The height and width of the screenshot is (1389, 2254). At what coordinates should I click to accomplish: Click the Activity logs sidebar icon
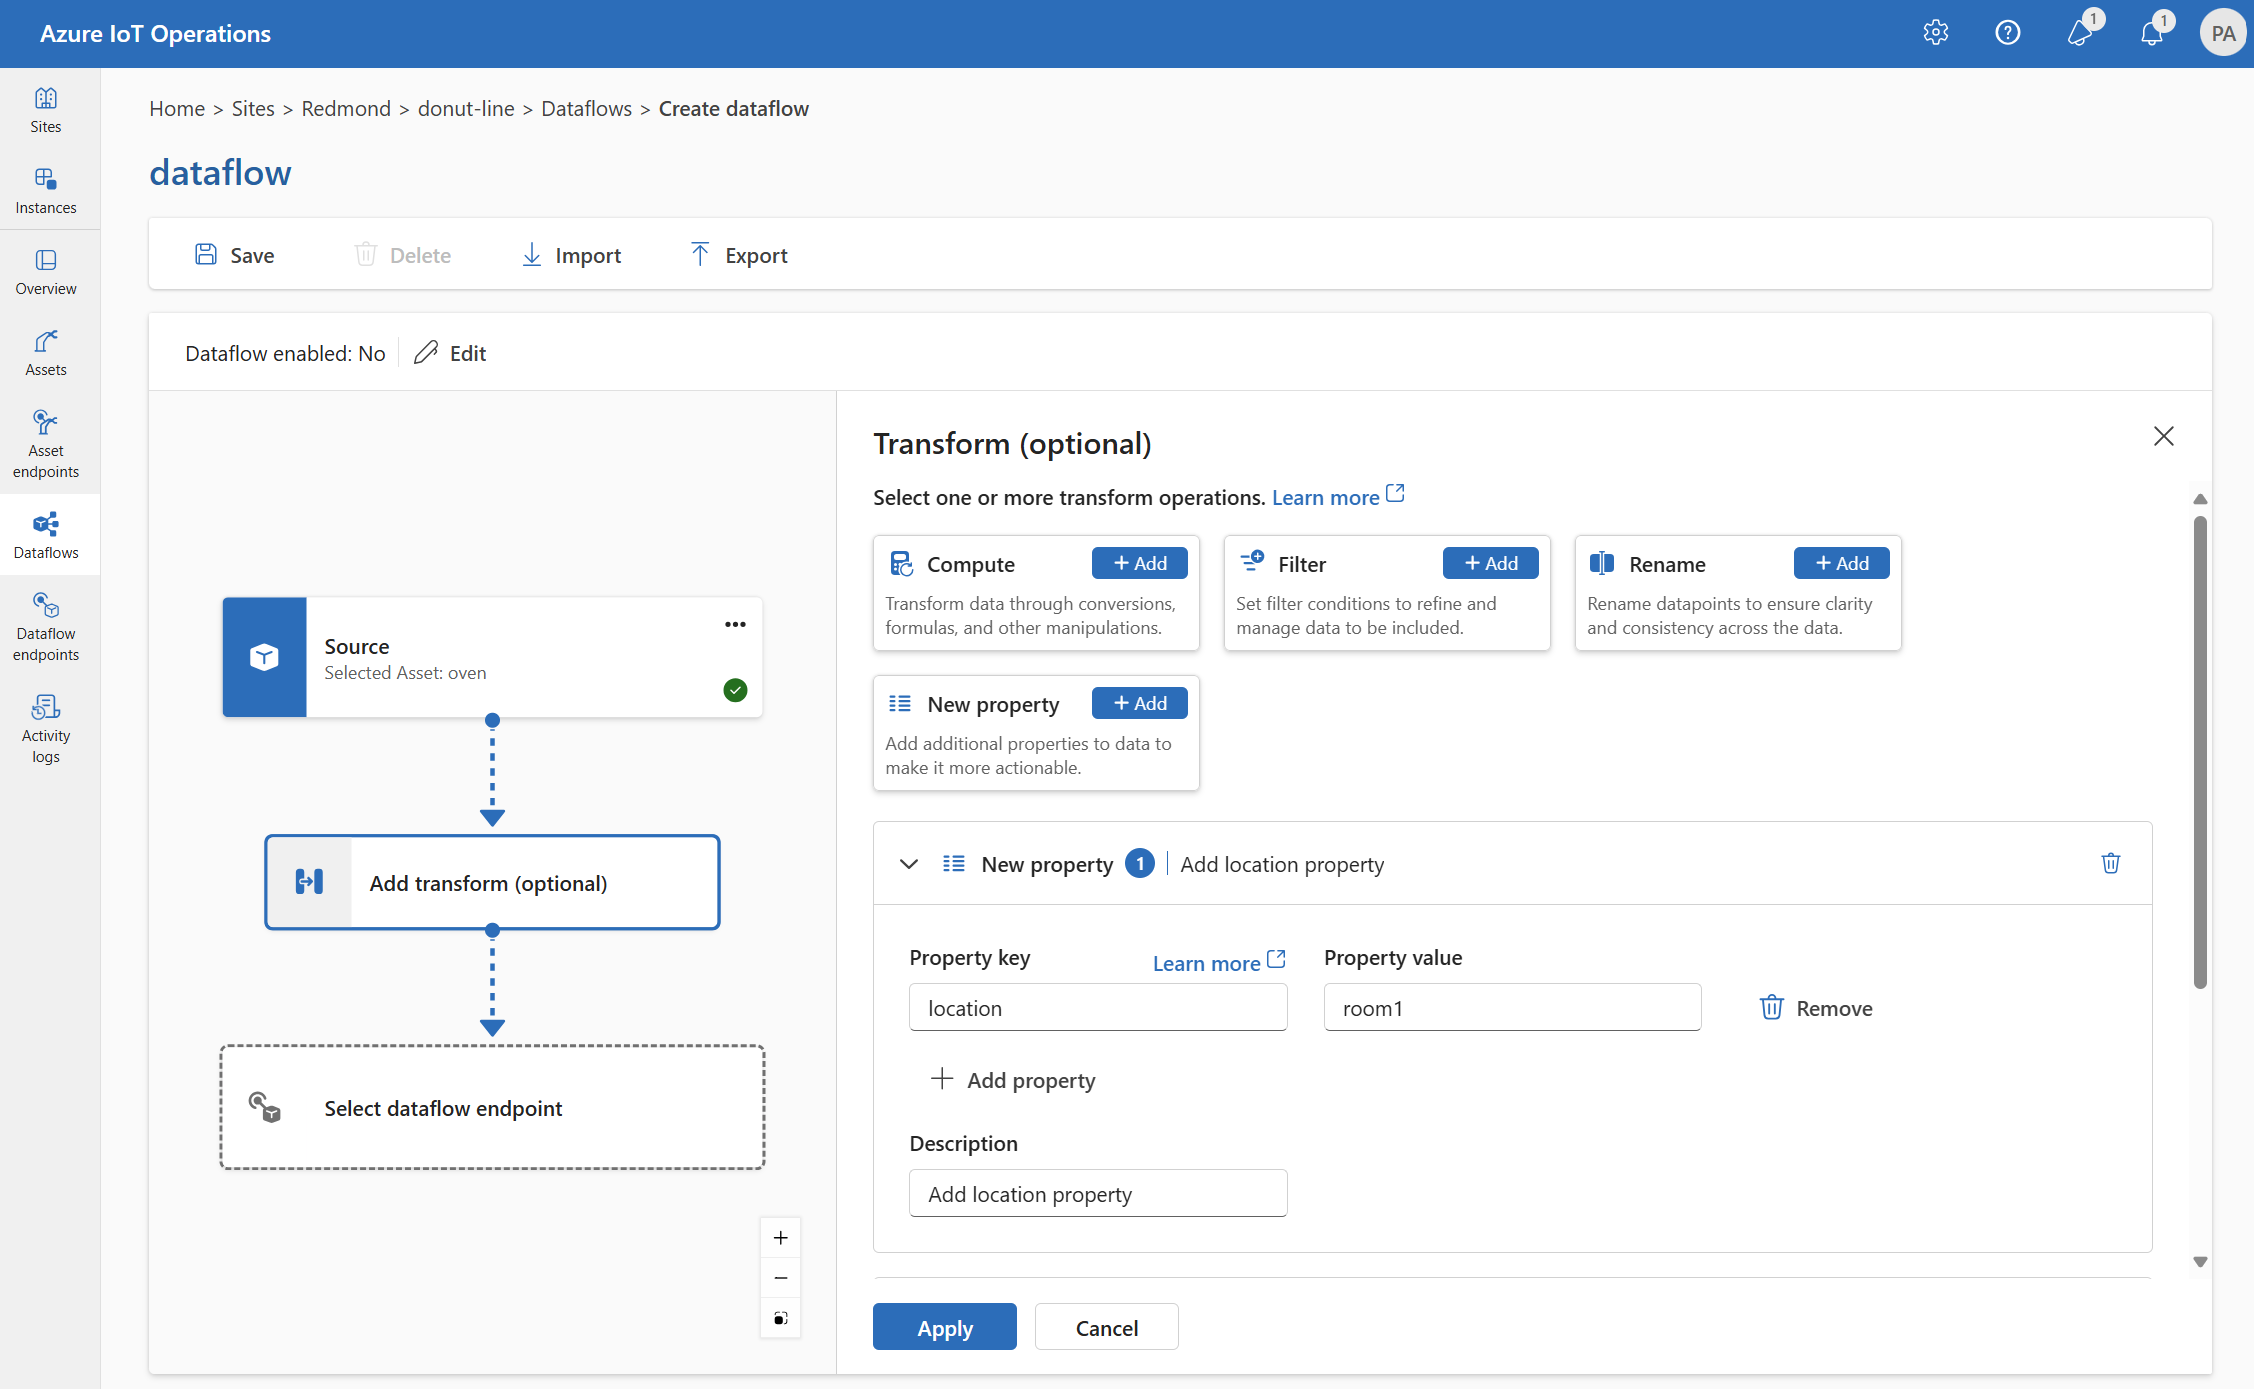click(x=43, y=723)
